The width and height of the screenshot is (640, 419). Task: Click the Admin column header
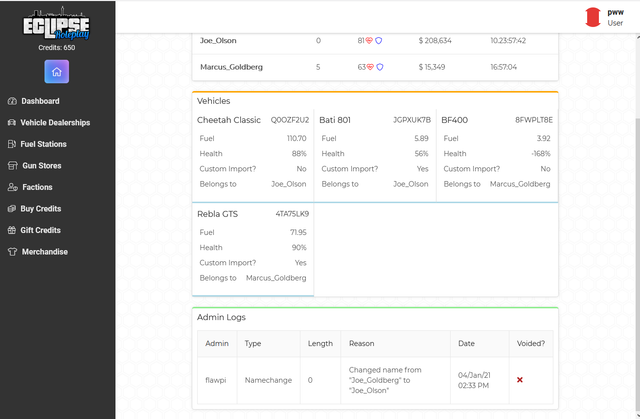click(x=217, y=344)
